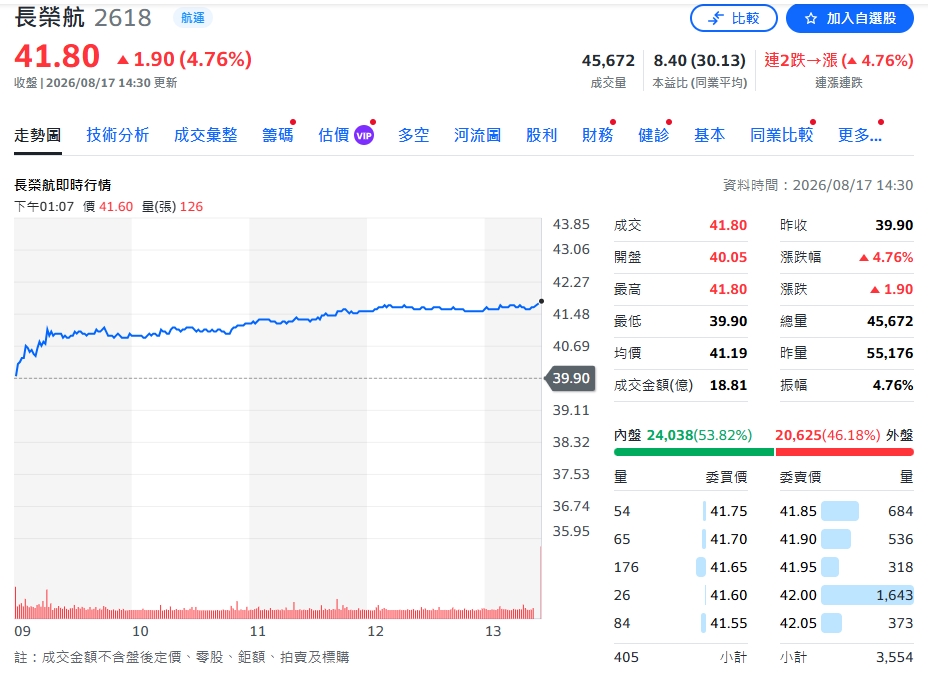The image size is (928, 678).
Task: Click the 昨收 value 39.90
Action: coord(894,225)
